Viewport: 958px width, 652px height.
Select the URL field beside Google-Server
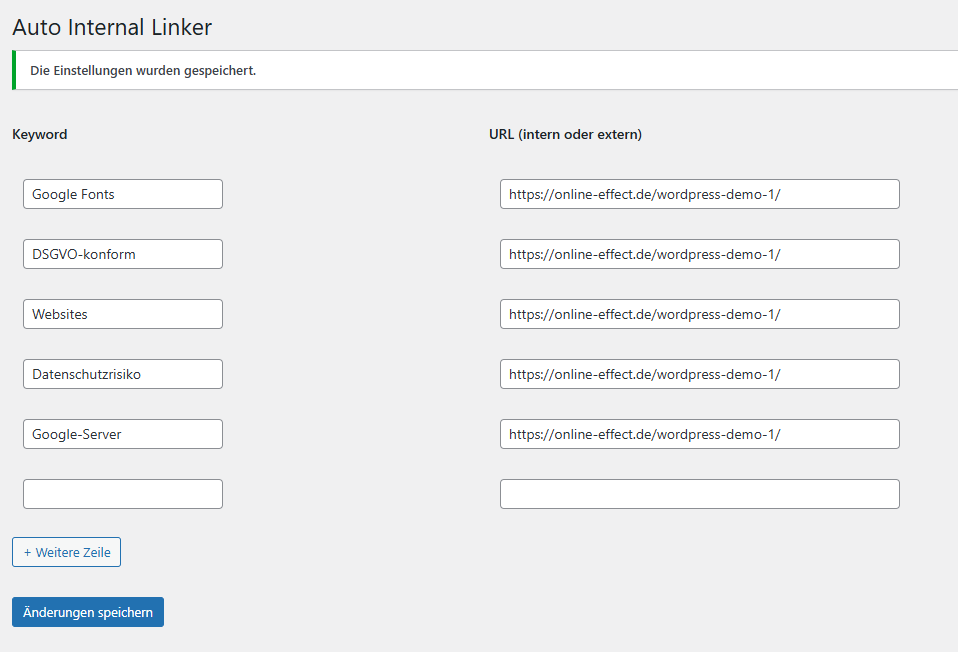700,434
